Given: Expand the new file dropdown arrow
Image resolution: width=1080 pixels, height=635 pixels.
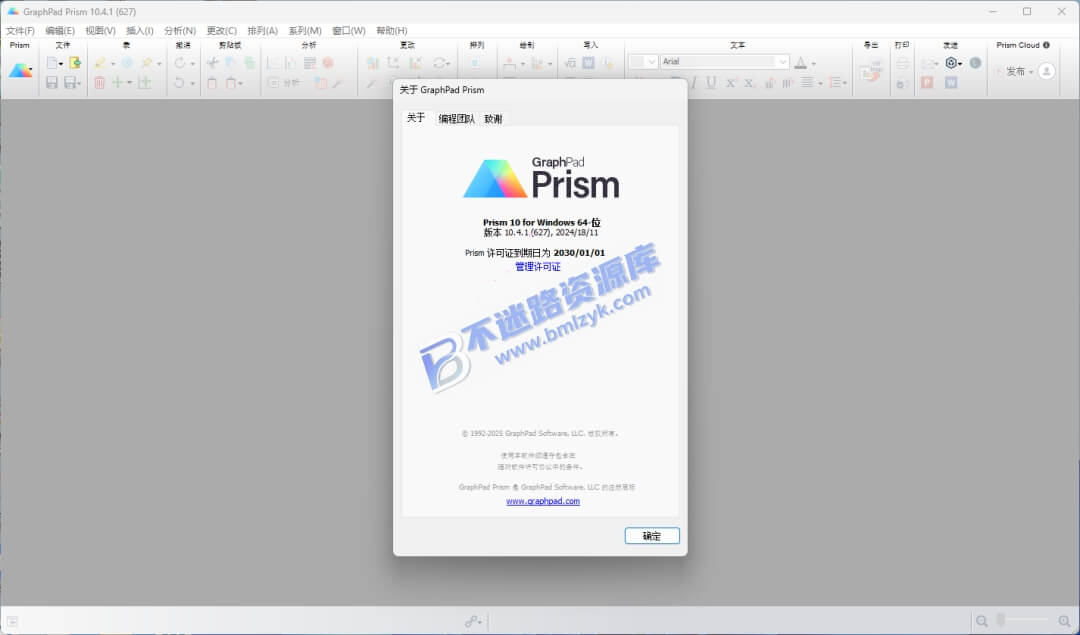Looking at the screenshot, I should coord(61,64).
